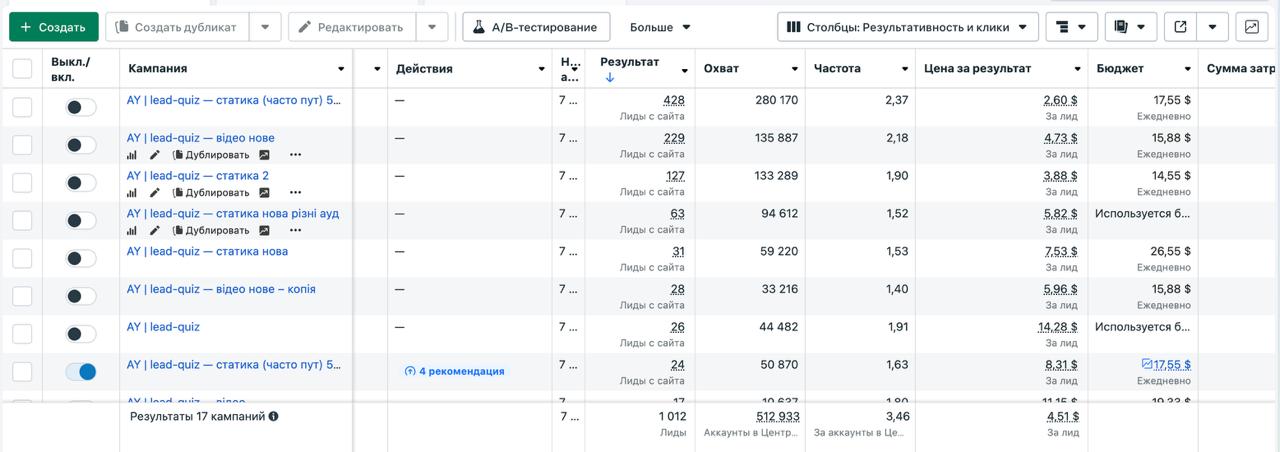This screenshot has width=1280, height=452.
Task: Disable the active 'статика (часто пут)' campaign switch
Action: [x=81, y=372]
